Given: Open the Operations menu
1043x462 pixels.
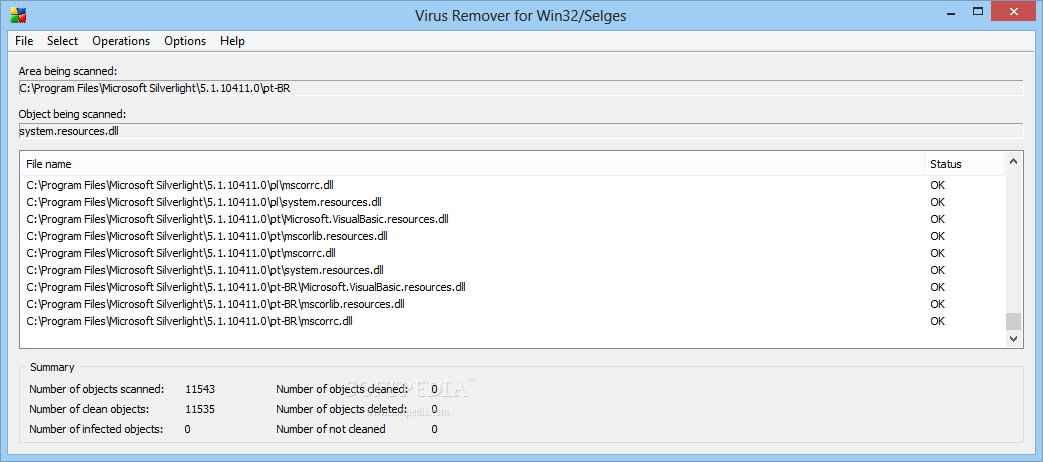Looking at the screenshot, I should coord(121,41).
